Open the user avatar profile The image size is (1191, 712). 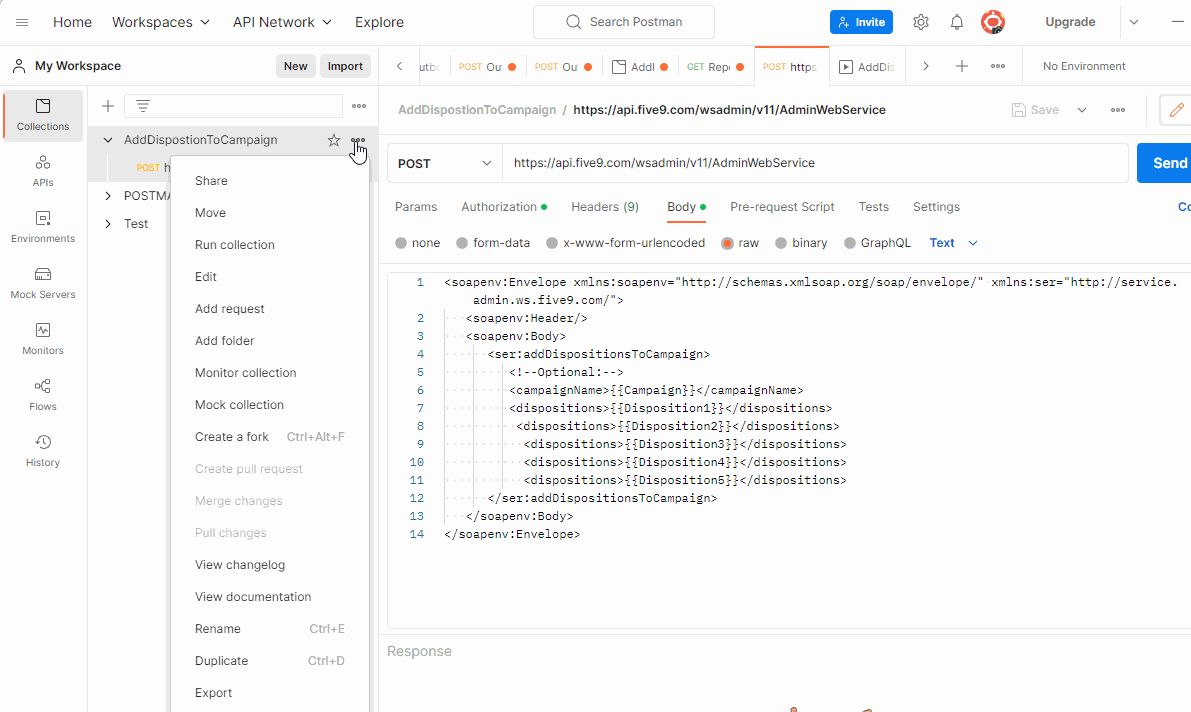point(993,22)
